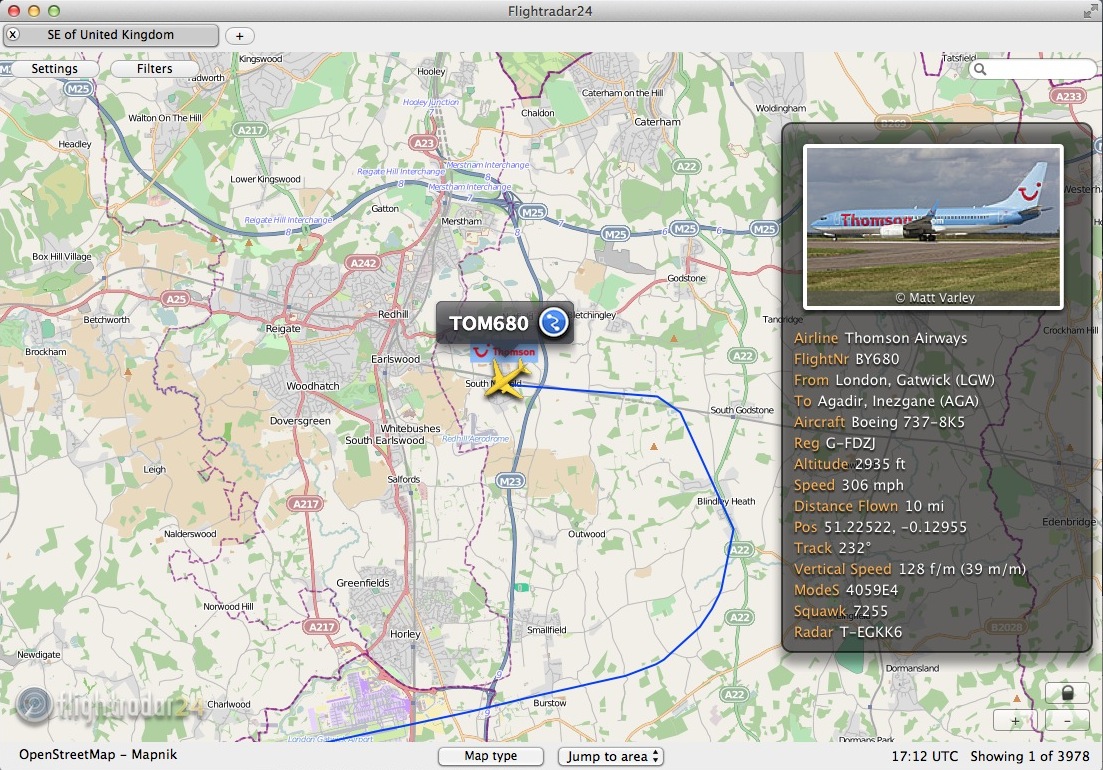Viewport: 1103px width, 770px height.
Task: Open the blue route icon beside TOM680
Action: click(x=554, y=323)
